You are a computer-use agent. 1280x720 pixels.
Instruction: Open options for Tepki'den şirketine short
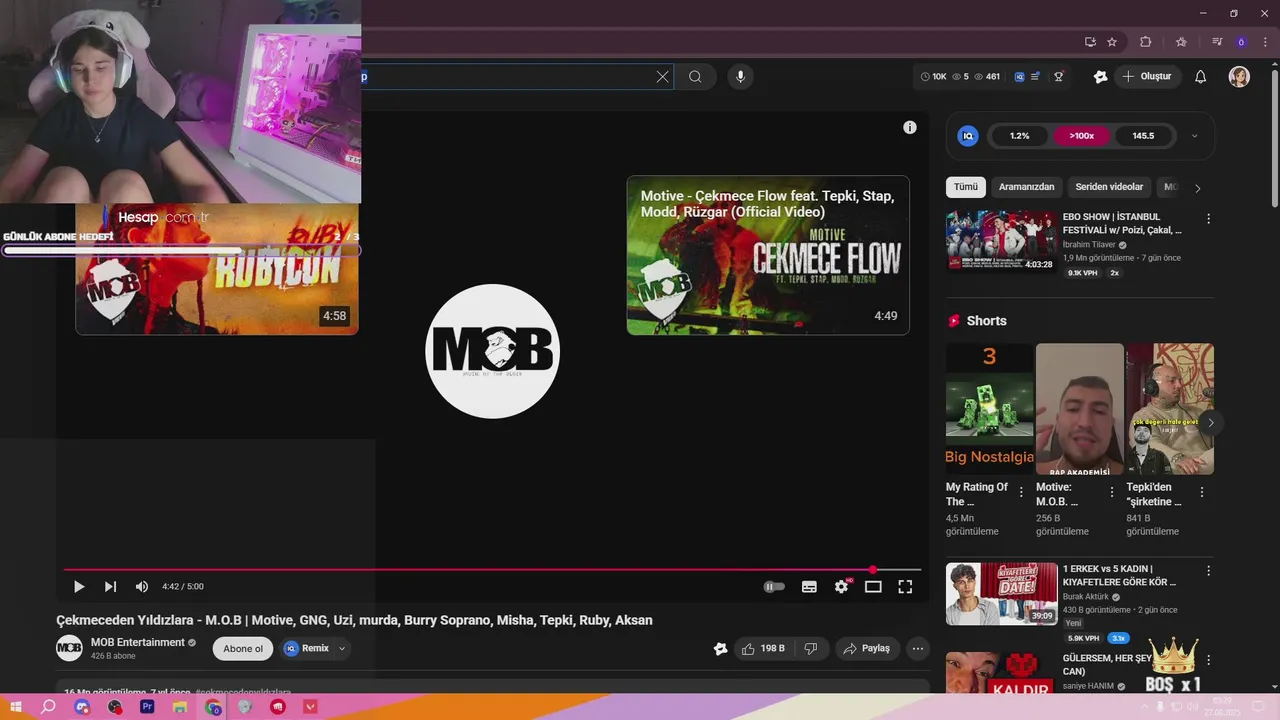(1201, 492)
